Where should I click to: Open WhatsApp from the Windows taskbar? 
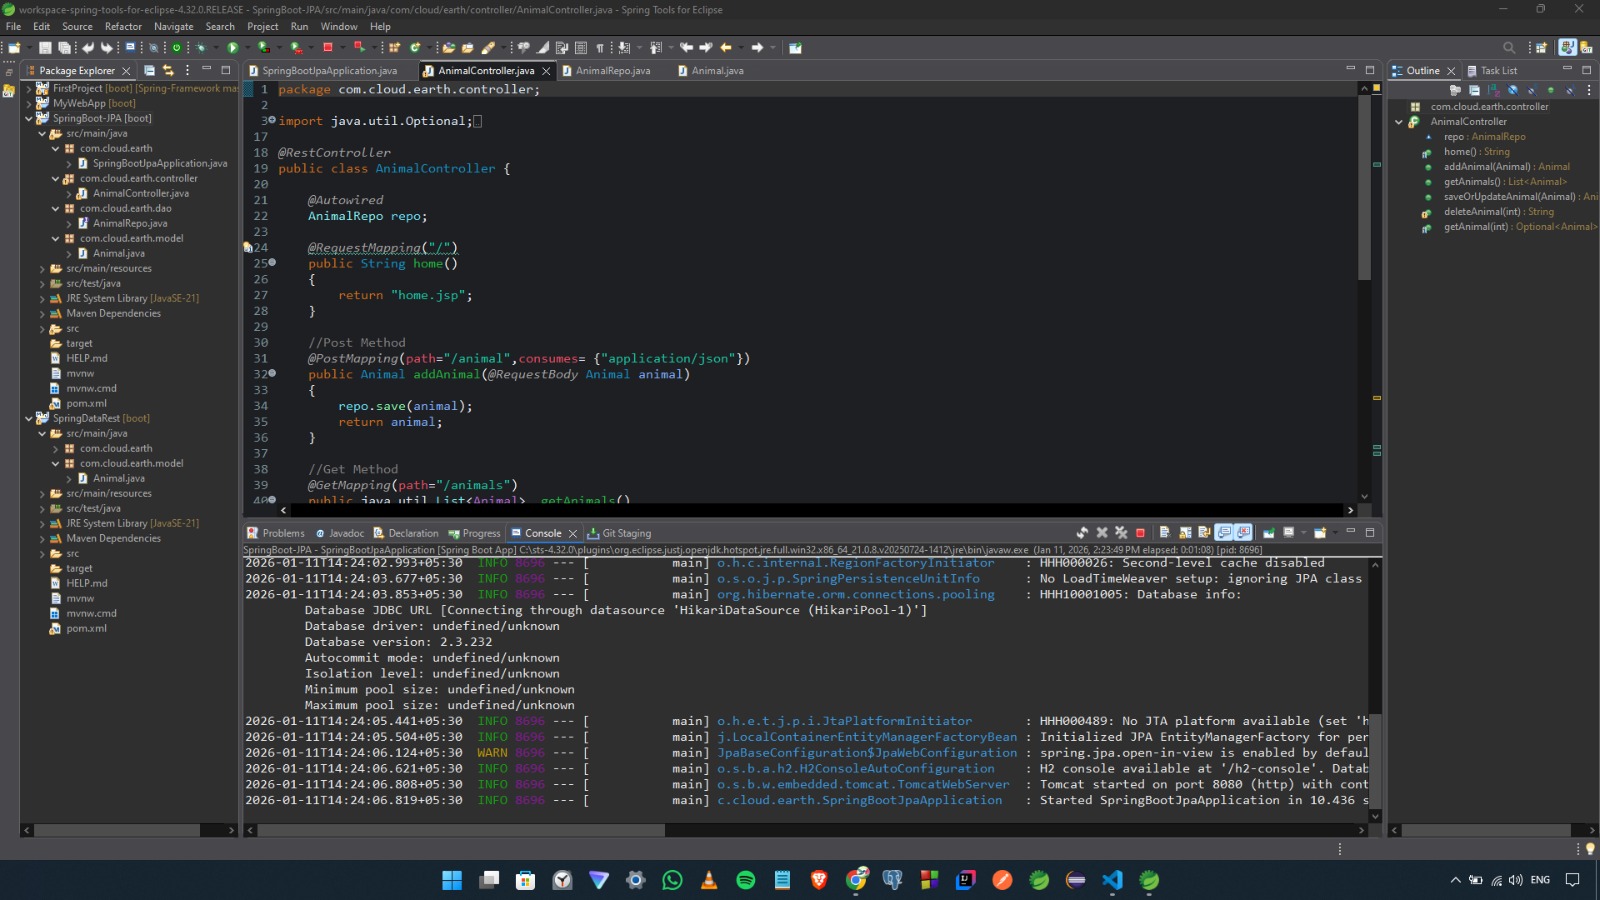click(x=672, y=880)
